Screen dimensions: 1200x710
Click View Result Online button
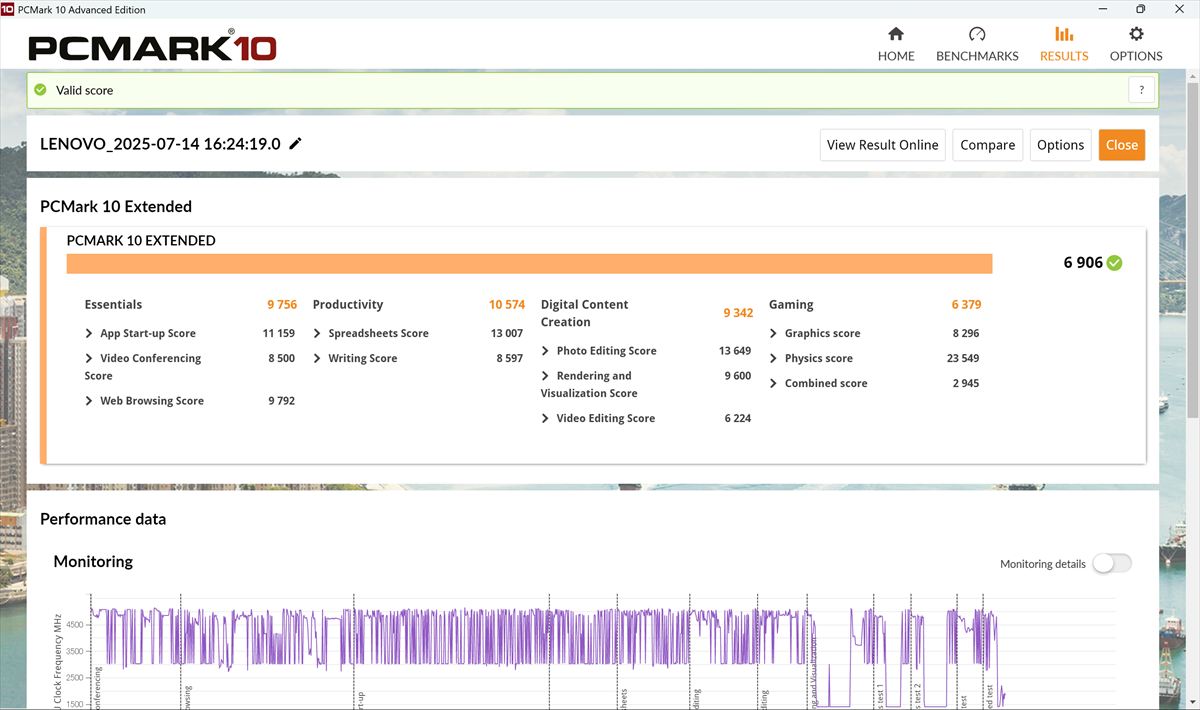pos(882,145)
